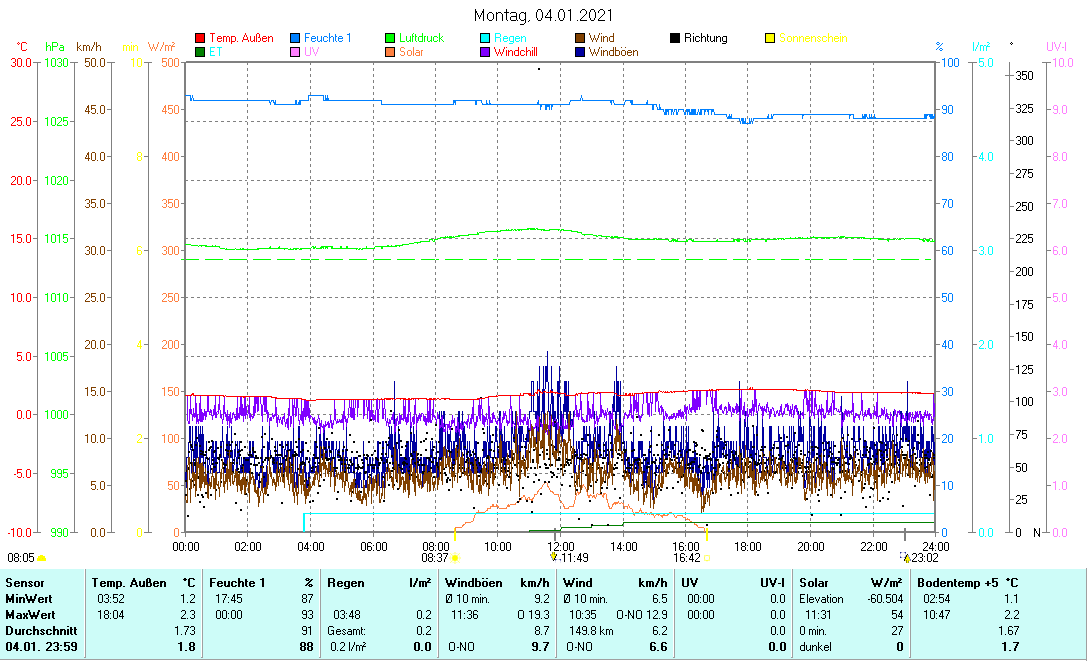Click the green Luftdruck legend square

(391, 39)
